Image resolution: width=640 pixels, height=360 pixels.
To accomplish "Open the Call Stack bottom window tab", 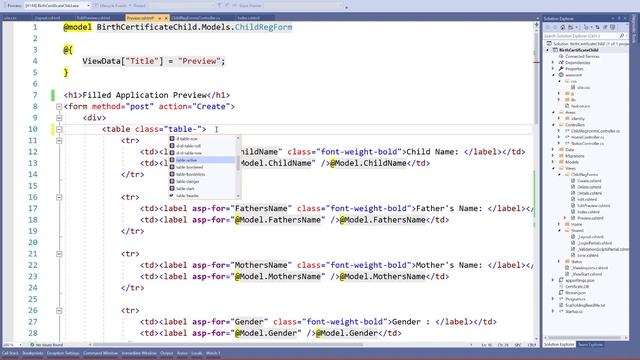I will pyautogui.click(x=10, y=353).
